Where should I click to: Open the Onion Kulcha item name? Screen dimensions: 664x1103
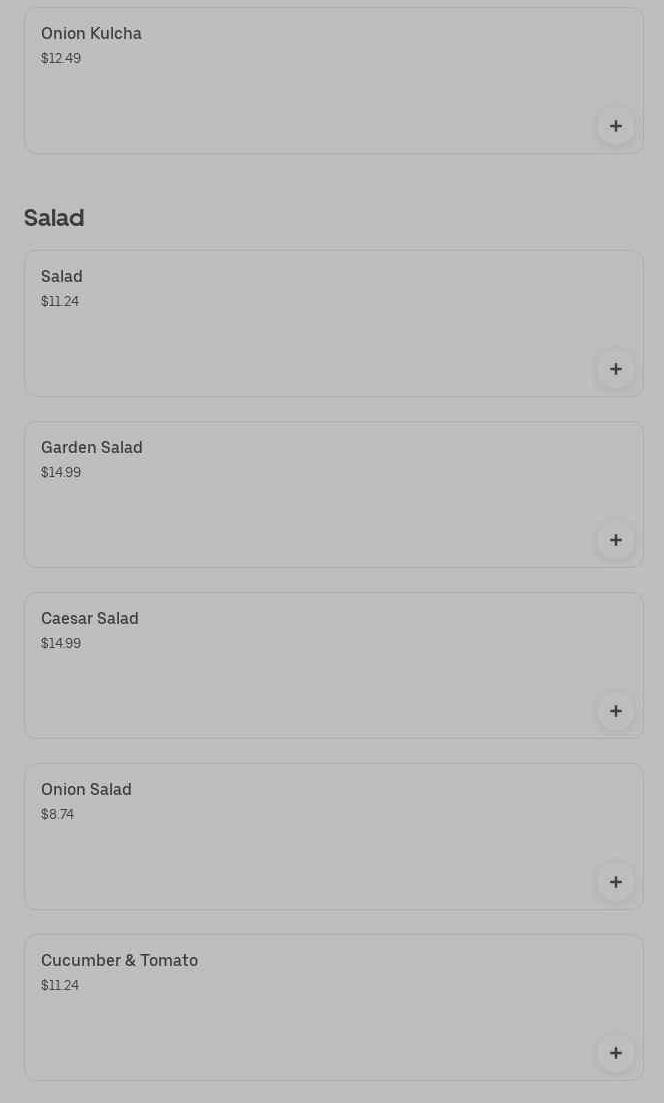[91, 34]
